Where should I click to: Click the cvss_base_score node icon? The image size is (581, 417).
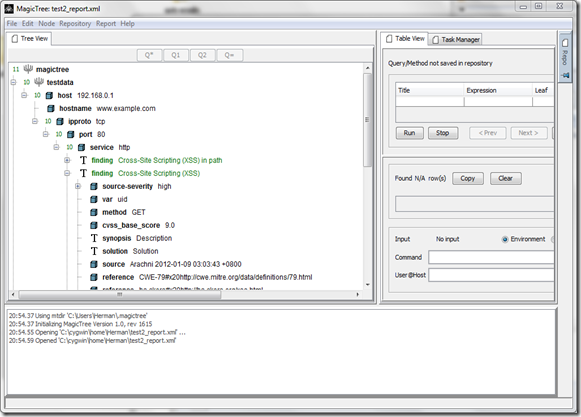tap(94, 225)
